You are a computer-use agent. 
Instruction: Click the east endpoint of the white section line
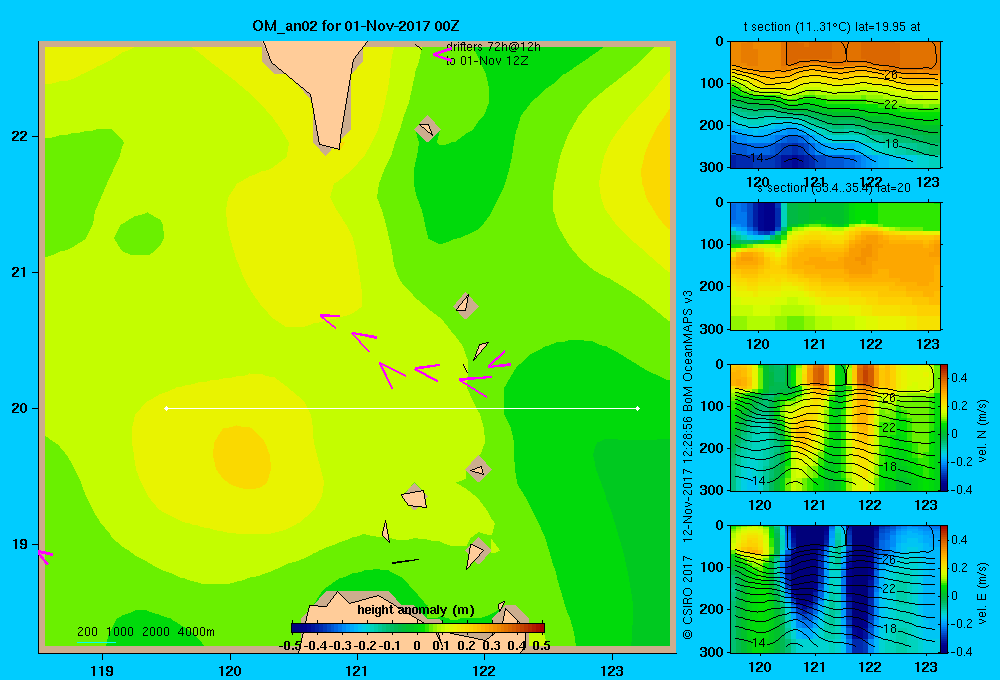[x=638, y=408]
